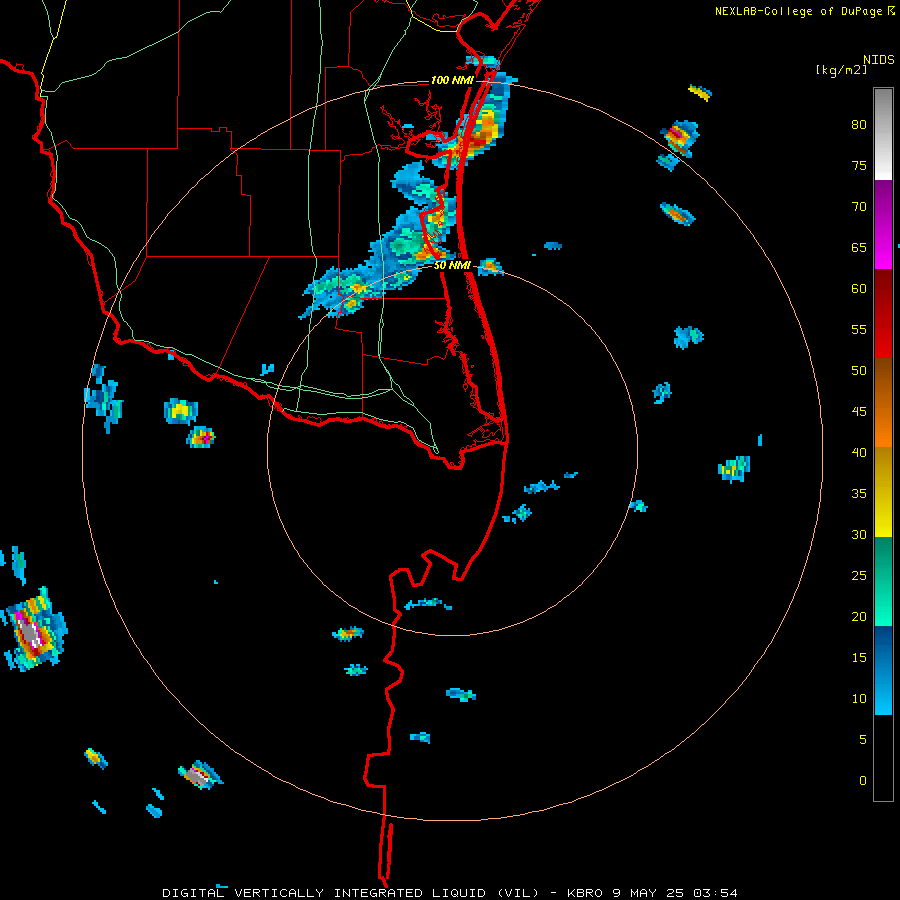Click the 30 value on the scale

[859, 534]
